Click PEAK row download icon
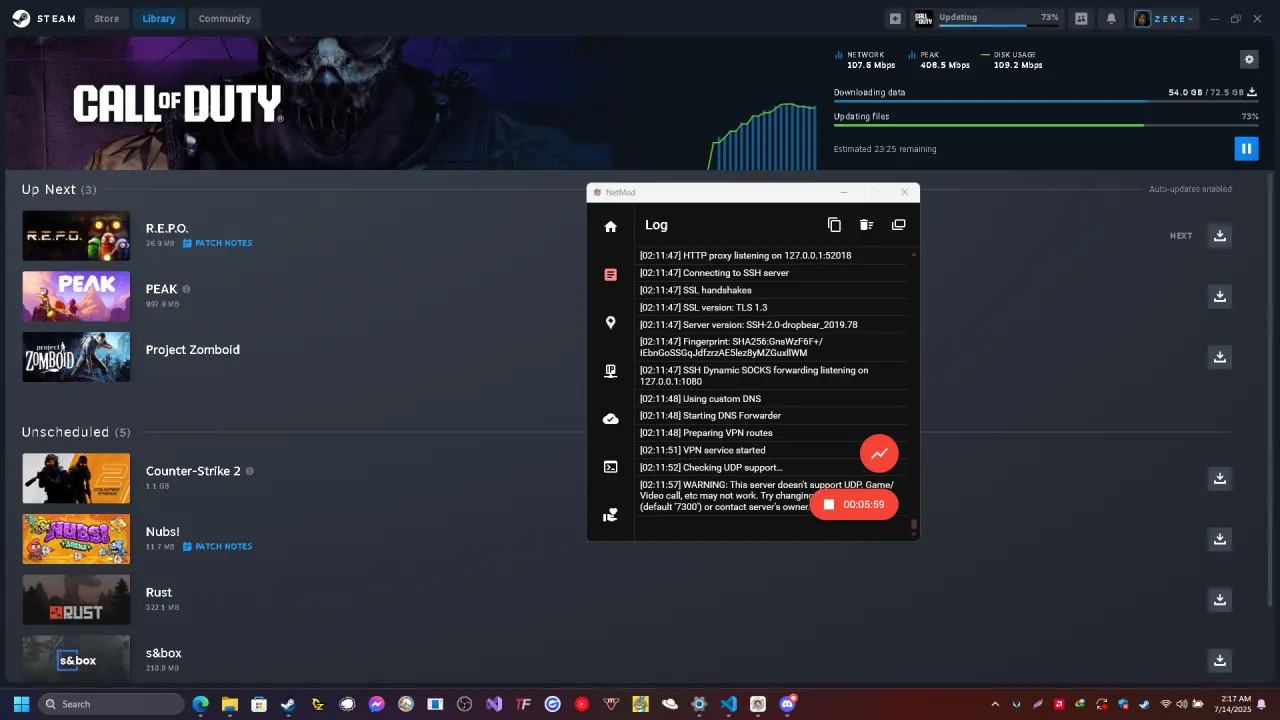The height and width of the screenshot is (720, 1280). 1219,296
